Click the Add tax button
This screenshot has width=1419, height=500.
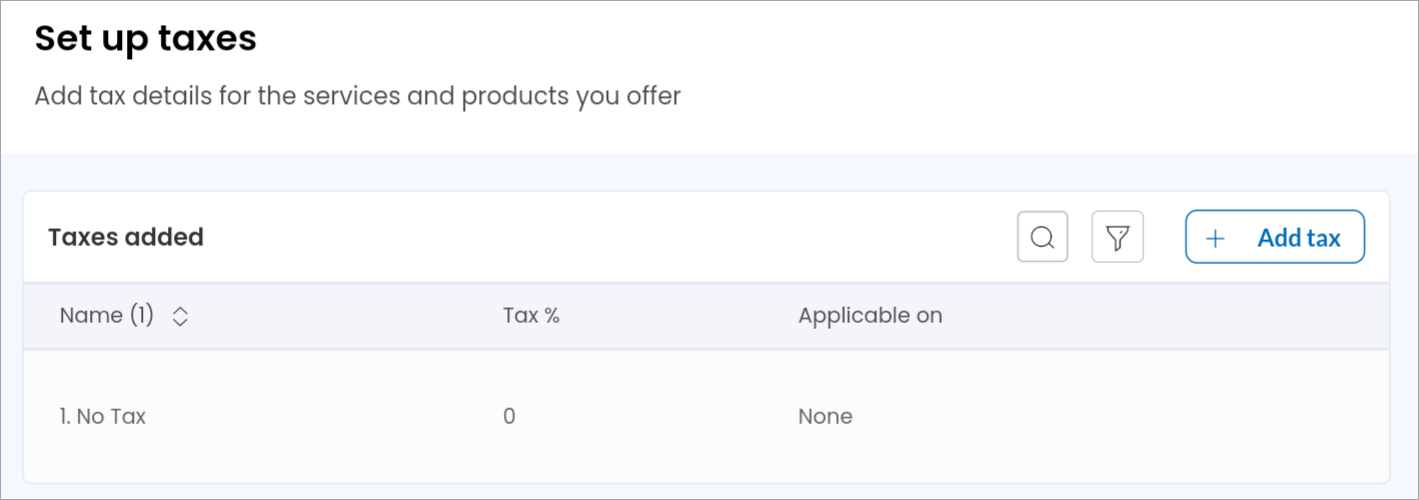1275,237
